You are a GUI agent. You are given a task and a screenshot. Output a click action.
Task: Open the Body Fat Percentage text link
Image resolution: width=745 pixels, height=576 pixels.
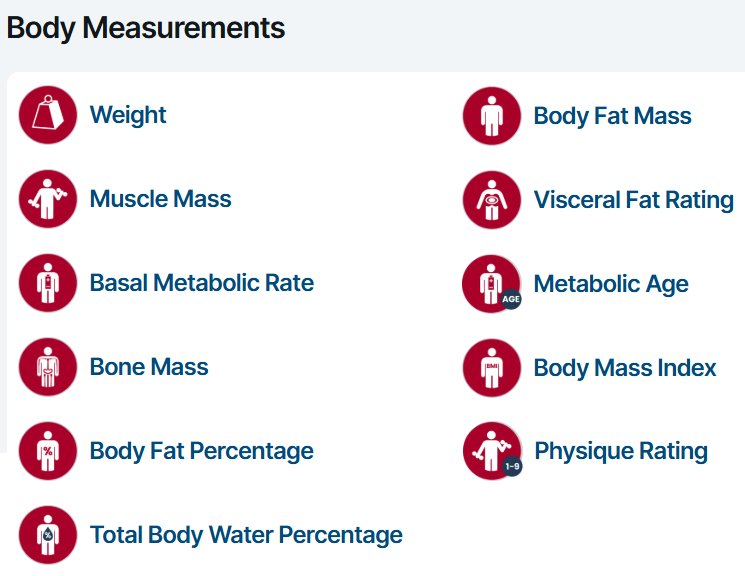(x=201, y=451)
